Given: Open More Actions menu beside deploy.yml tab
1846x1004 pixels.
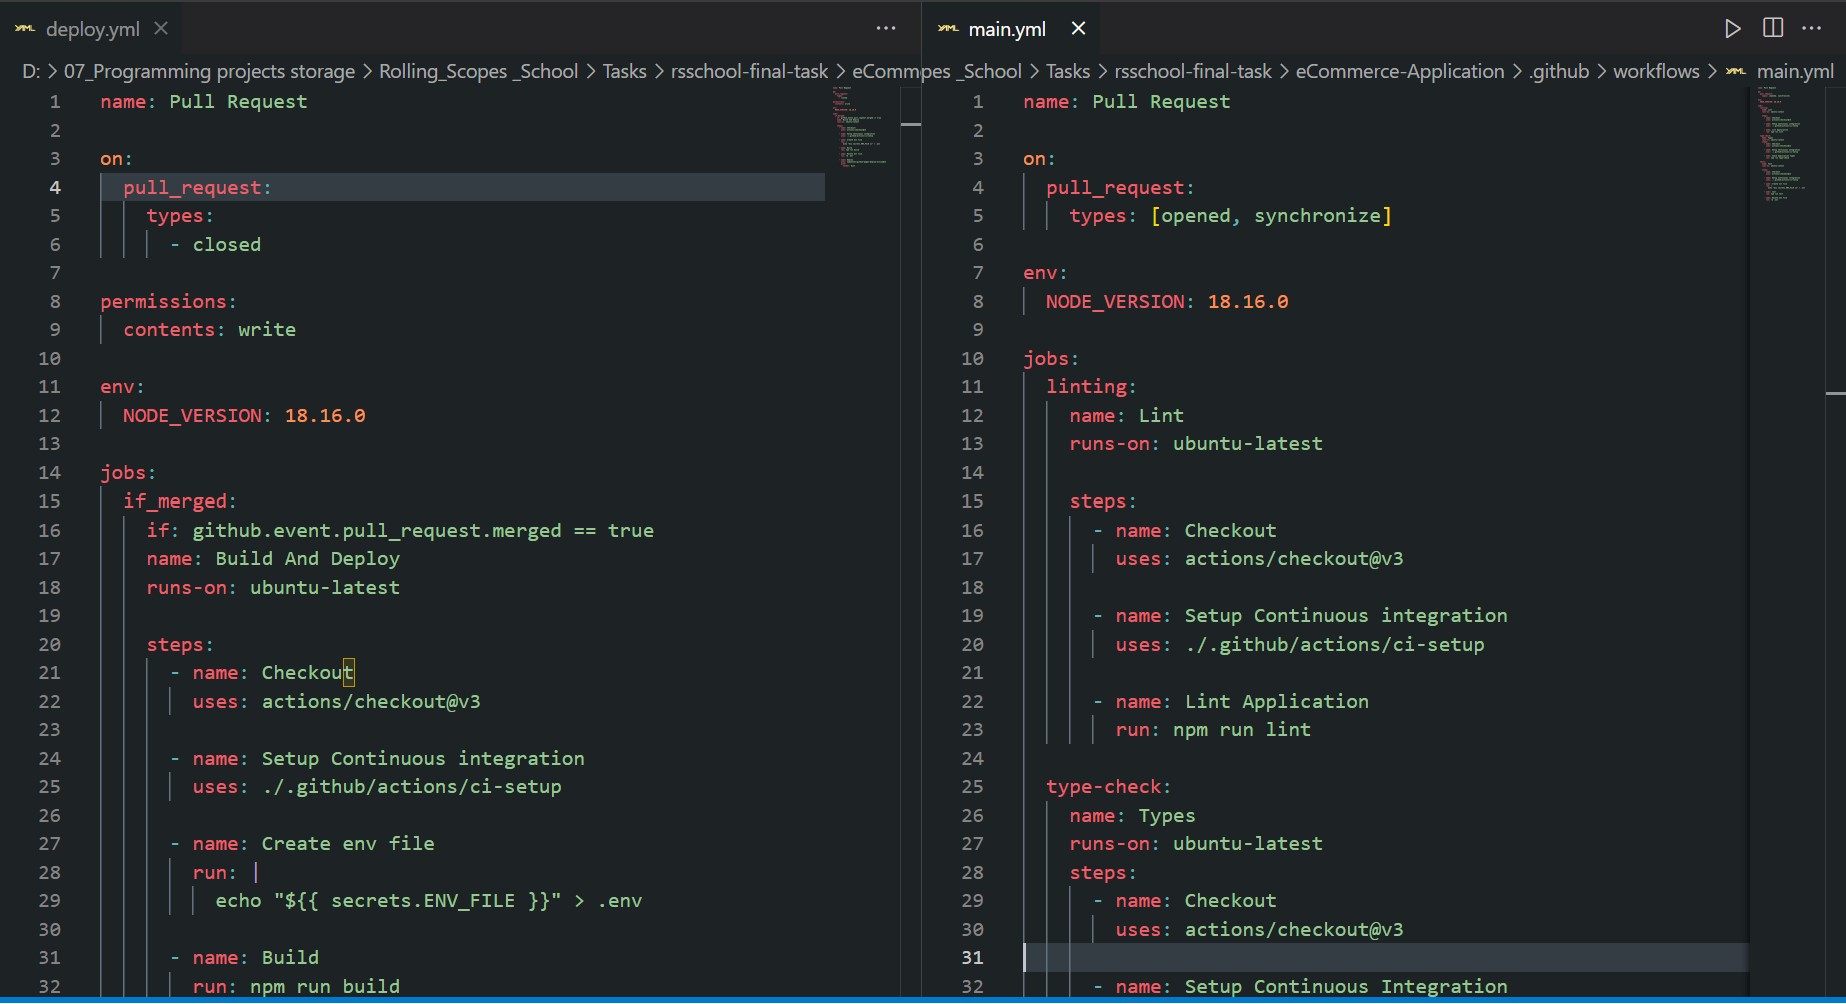Looking at the screenshot, I should coord(885,29).
